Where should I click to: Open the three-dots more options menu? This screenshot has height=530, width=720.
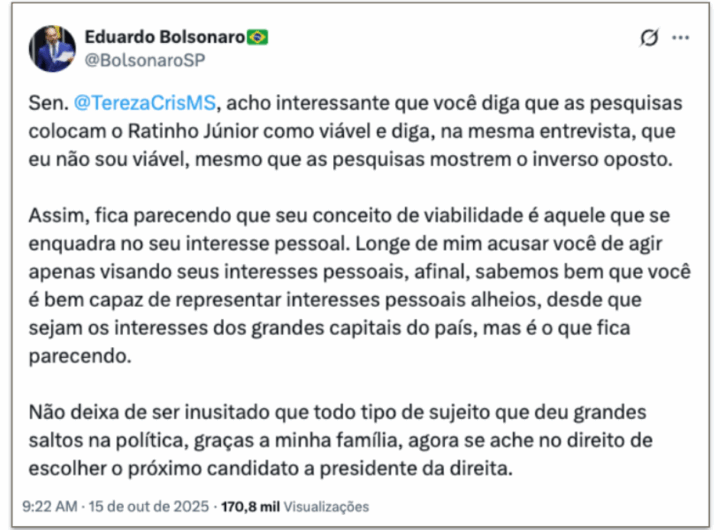click(681, 38)
